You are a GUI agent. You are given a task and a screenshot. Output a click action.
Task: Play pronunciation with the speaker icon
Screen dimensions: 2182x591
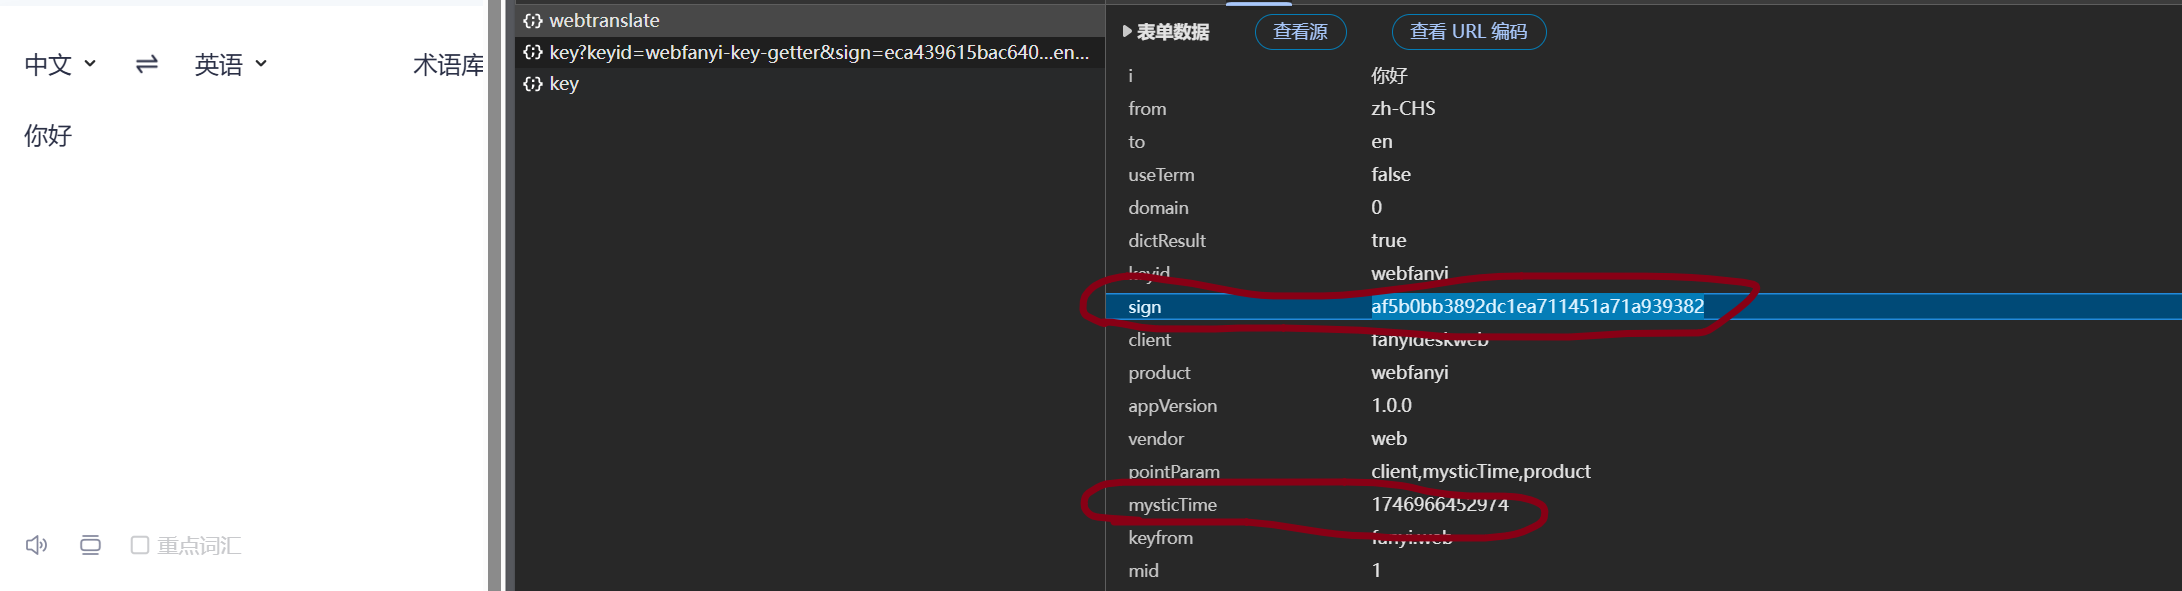(36, 545)
